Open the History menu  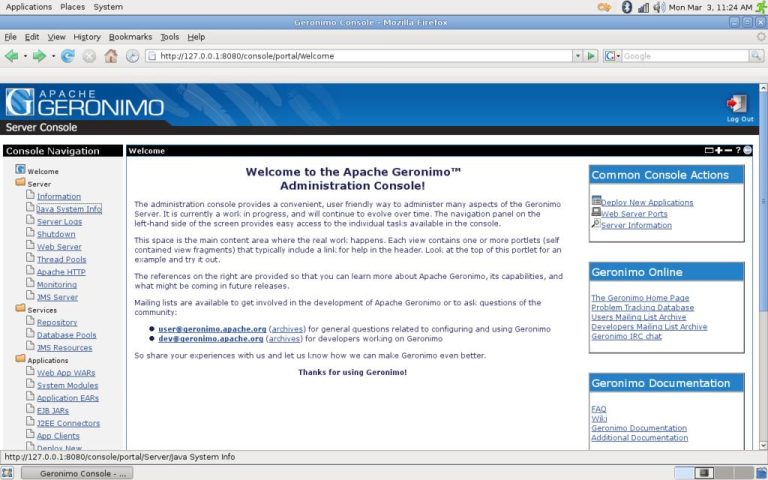pyautogui.click(x=87, y=37)
